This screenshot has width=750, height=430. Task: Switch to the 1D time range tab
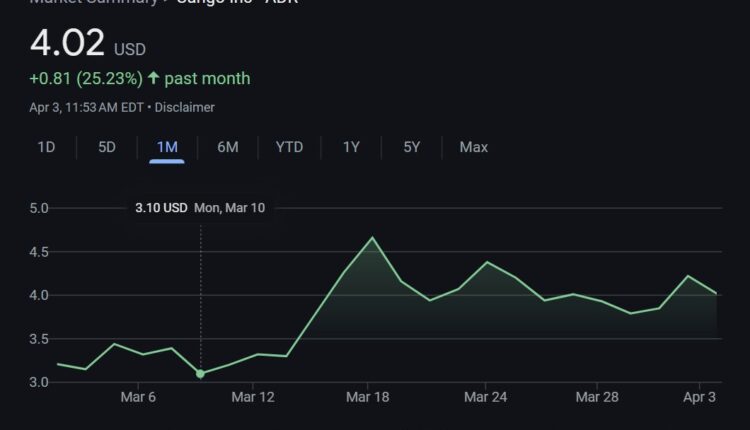(x=46, y=147)
